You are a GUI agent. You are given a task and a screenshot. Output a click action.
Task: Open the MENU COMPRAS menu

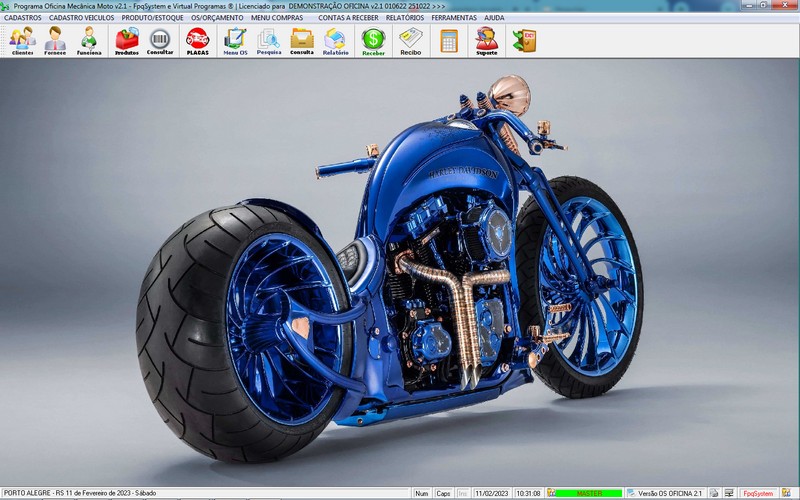tap(277, 18)
